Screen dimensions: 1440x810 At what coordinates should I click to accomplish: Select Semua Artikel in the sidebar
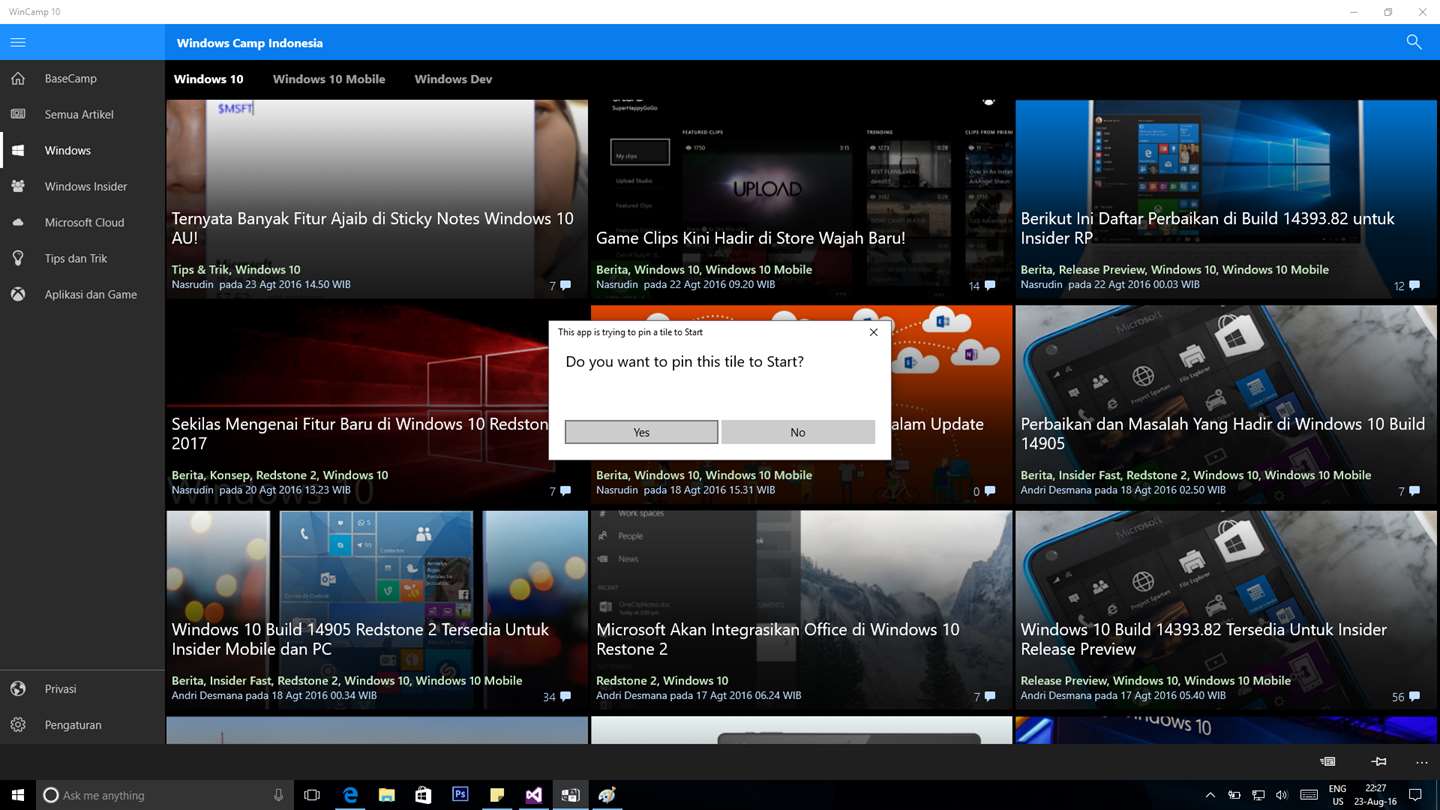click(82, 114)
